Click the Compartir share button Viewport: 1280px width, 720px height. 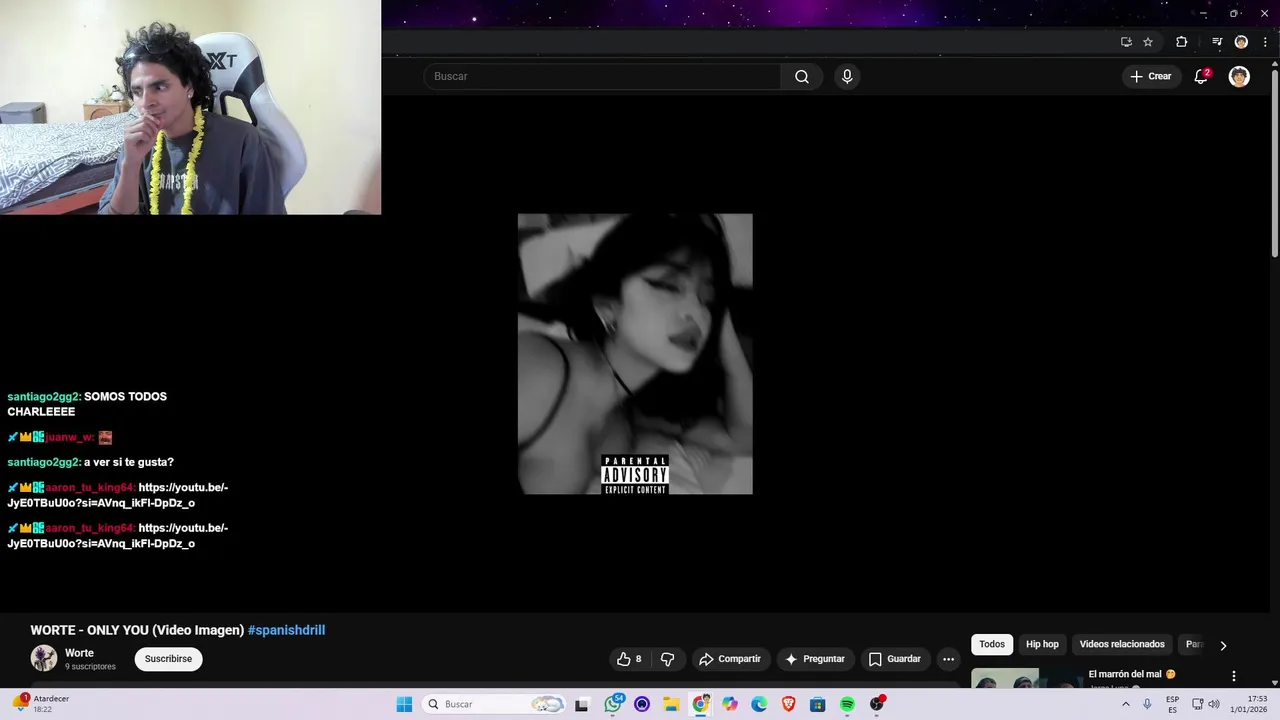tap(730, 659)
